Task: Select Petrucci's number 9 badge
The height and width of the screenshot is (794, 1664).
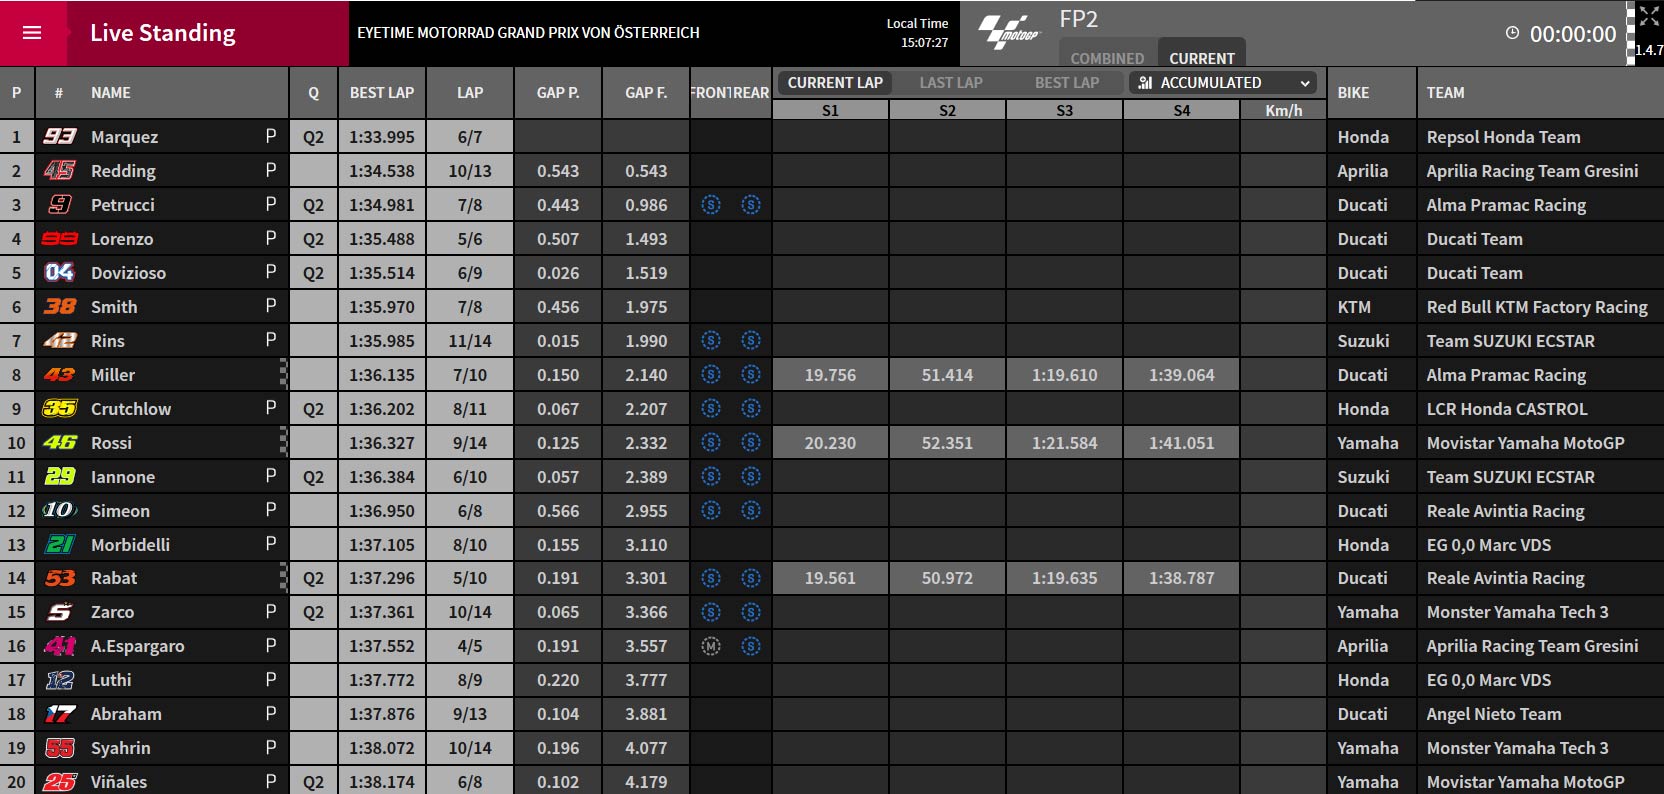Action: pos(60,204)
